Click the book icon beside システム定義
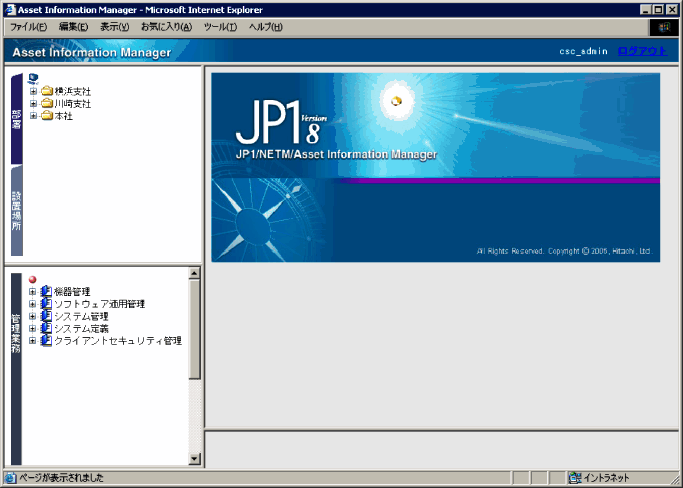 [x=46, y=328]
